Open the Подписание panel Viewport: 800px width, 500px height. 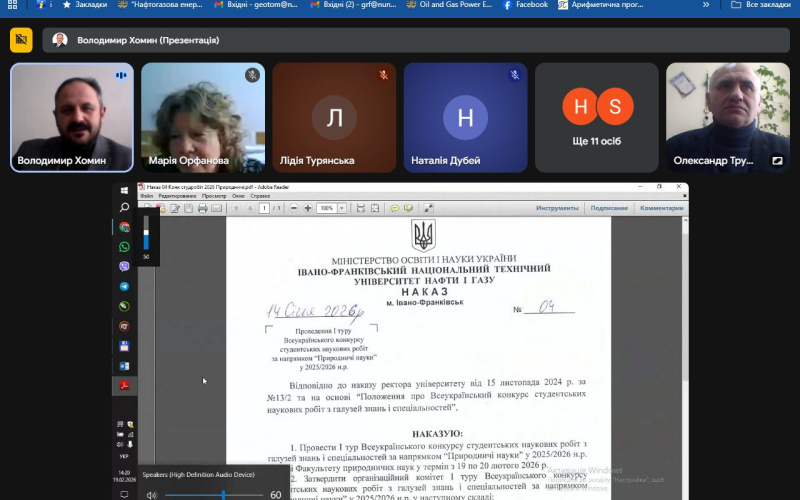[609, 208]
